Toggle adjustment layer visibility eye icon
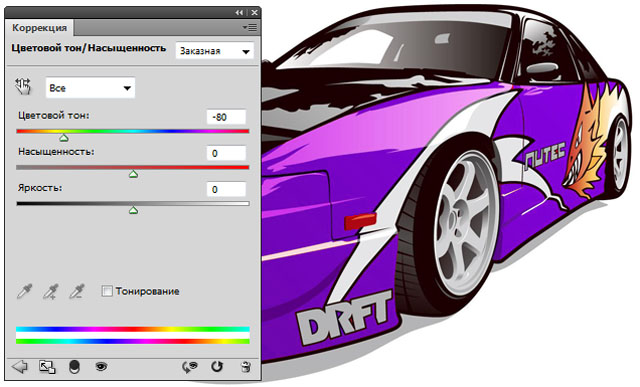 [101, 367]
